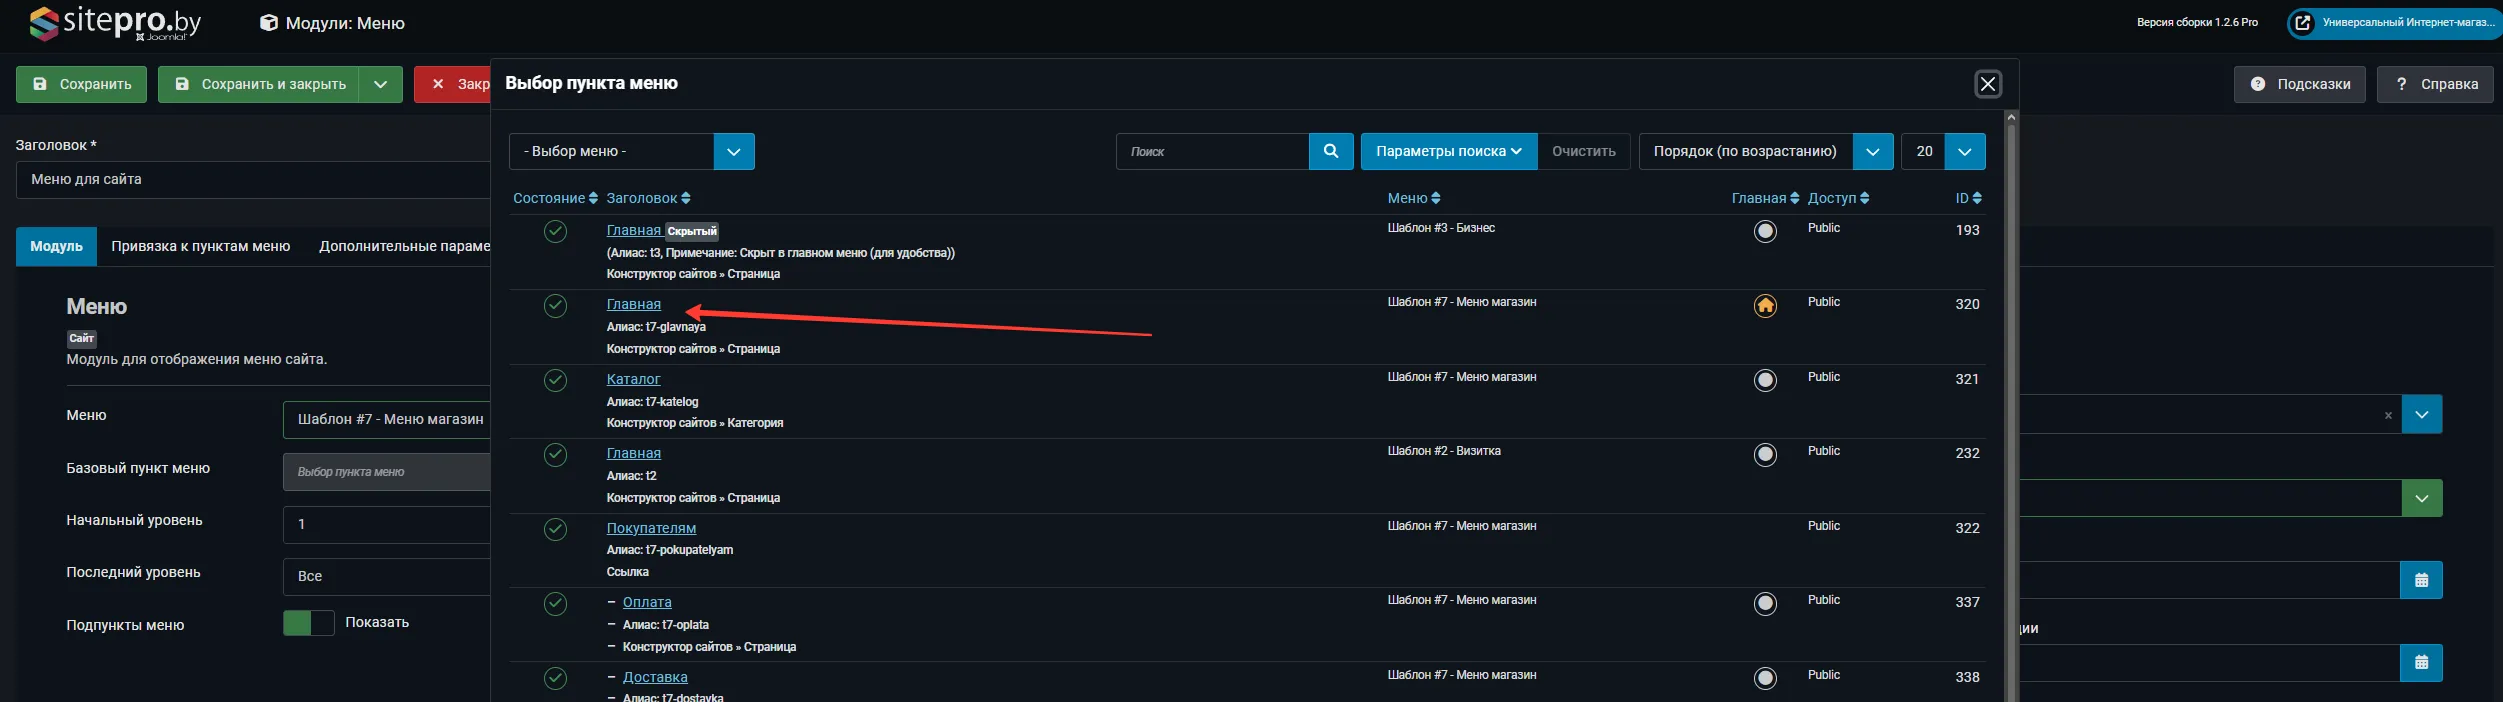
Task: Select the Главная link with alias t7-glavnaya
Action: pos(633,304)
